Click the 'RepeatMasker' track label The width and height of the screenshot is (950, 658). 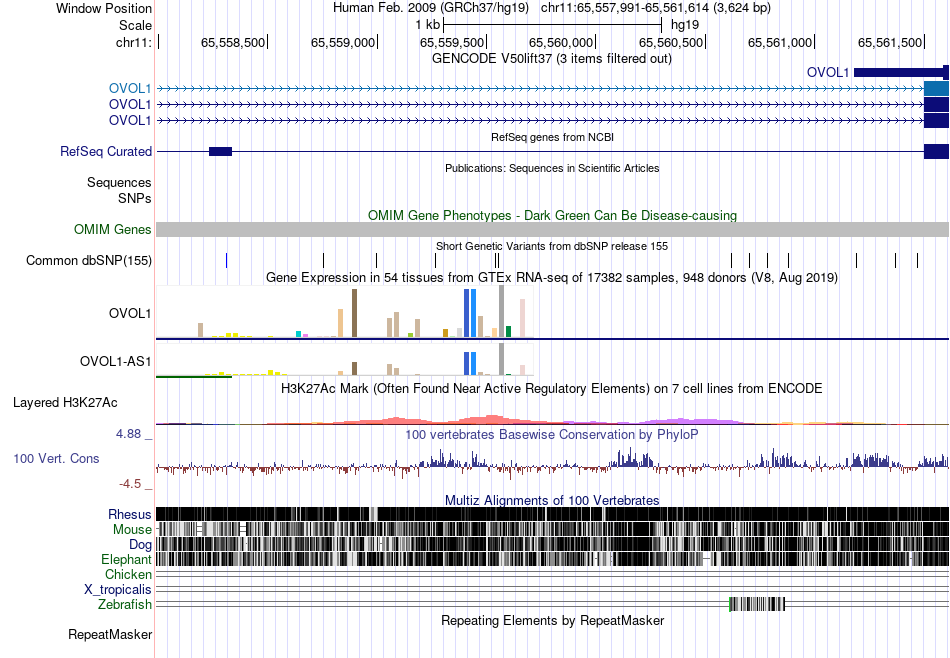tap(110, 635)
